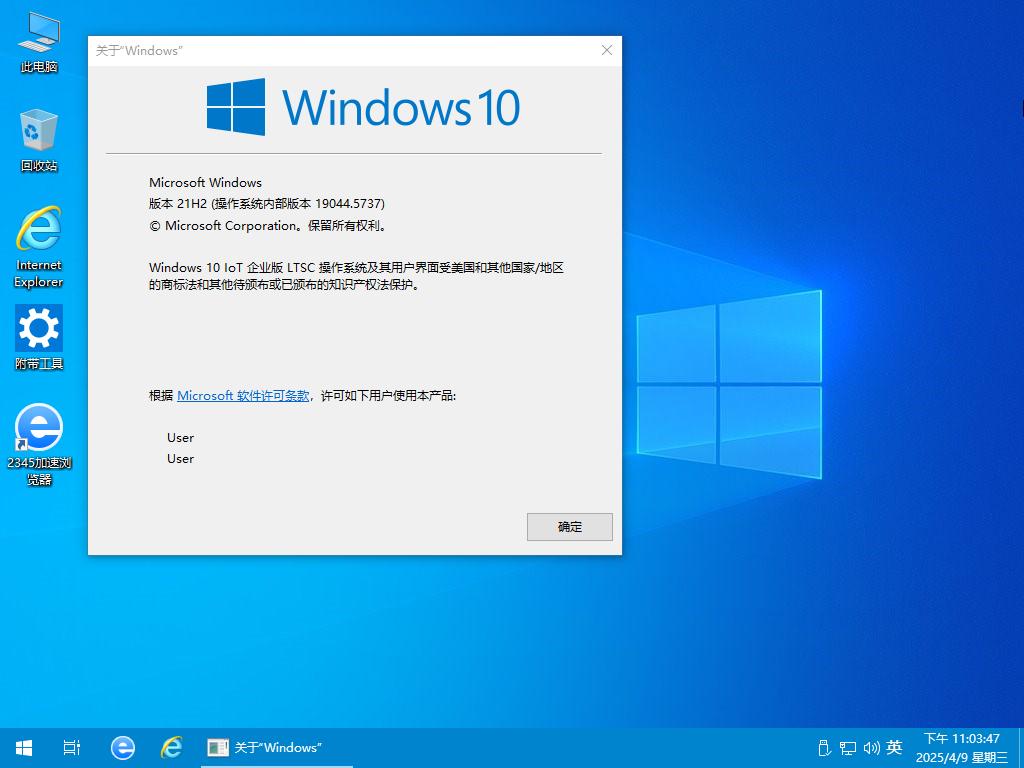The width and height of the screenshot is (1024, 768).
Task: Open the Microsoft 软件许可条款 link
Action: (x=243, y=396)
